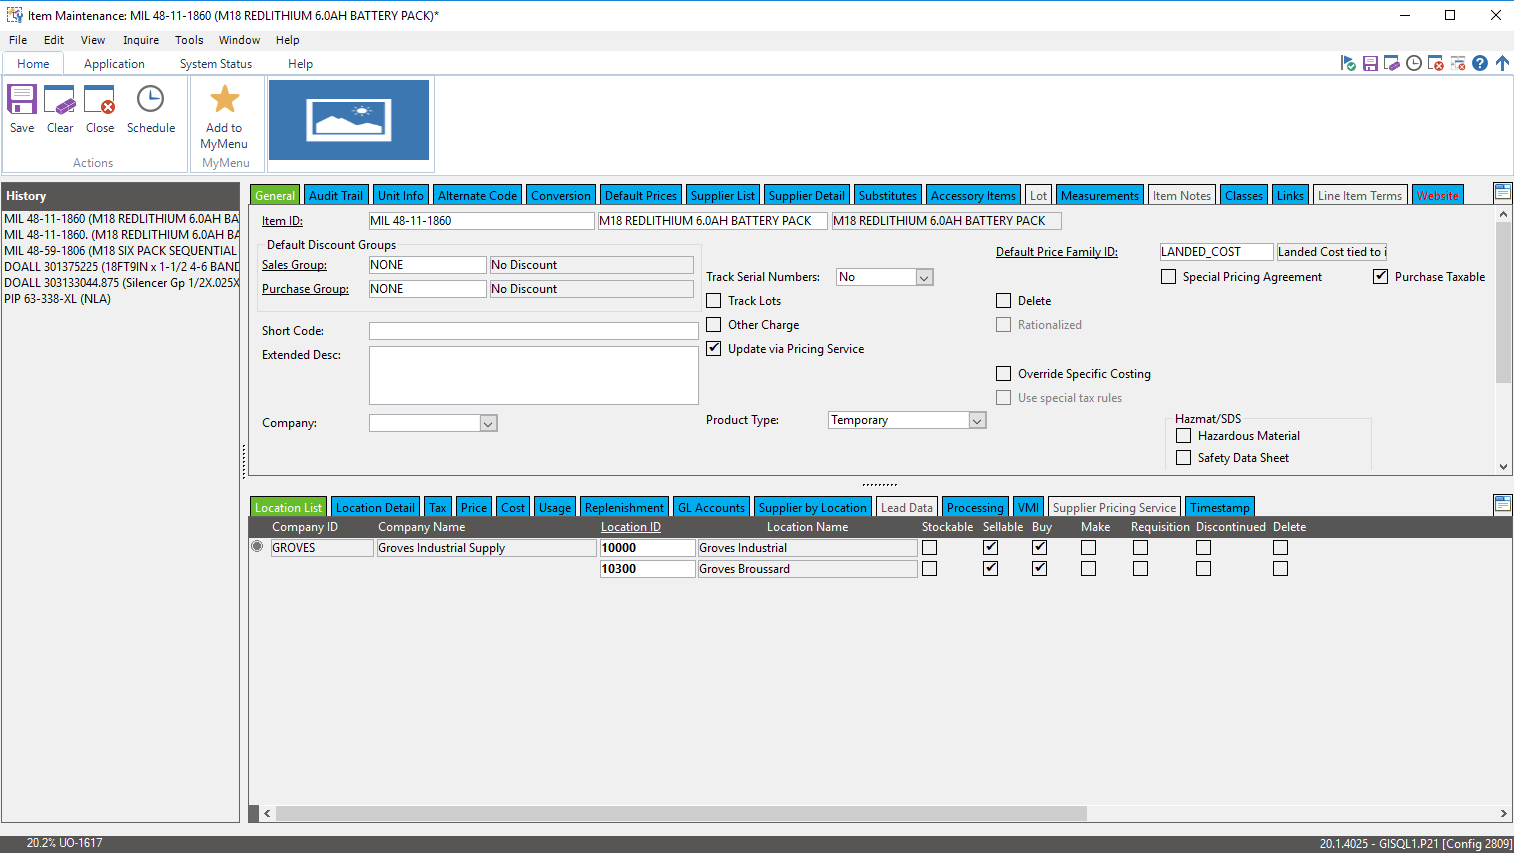Click the flag with green checkmark icon
This screenshot has width=1514, height=853.
[1348, 63]
